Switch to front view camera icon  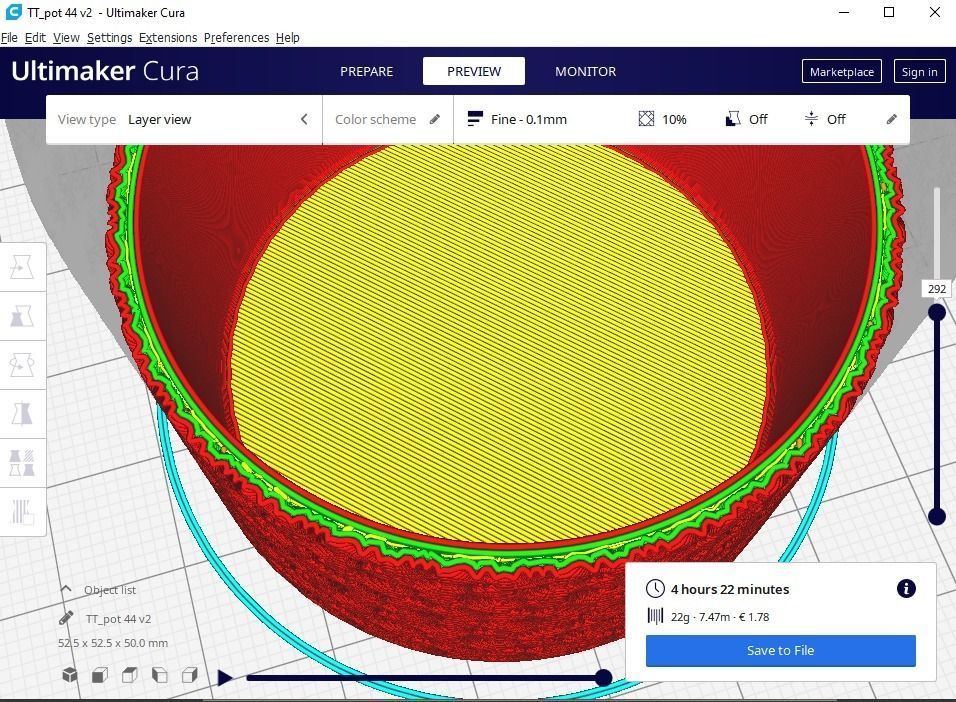pos(100,675)
